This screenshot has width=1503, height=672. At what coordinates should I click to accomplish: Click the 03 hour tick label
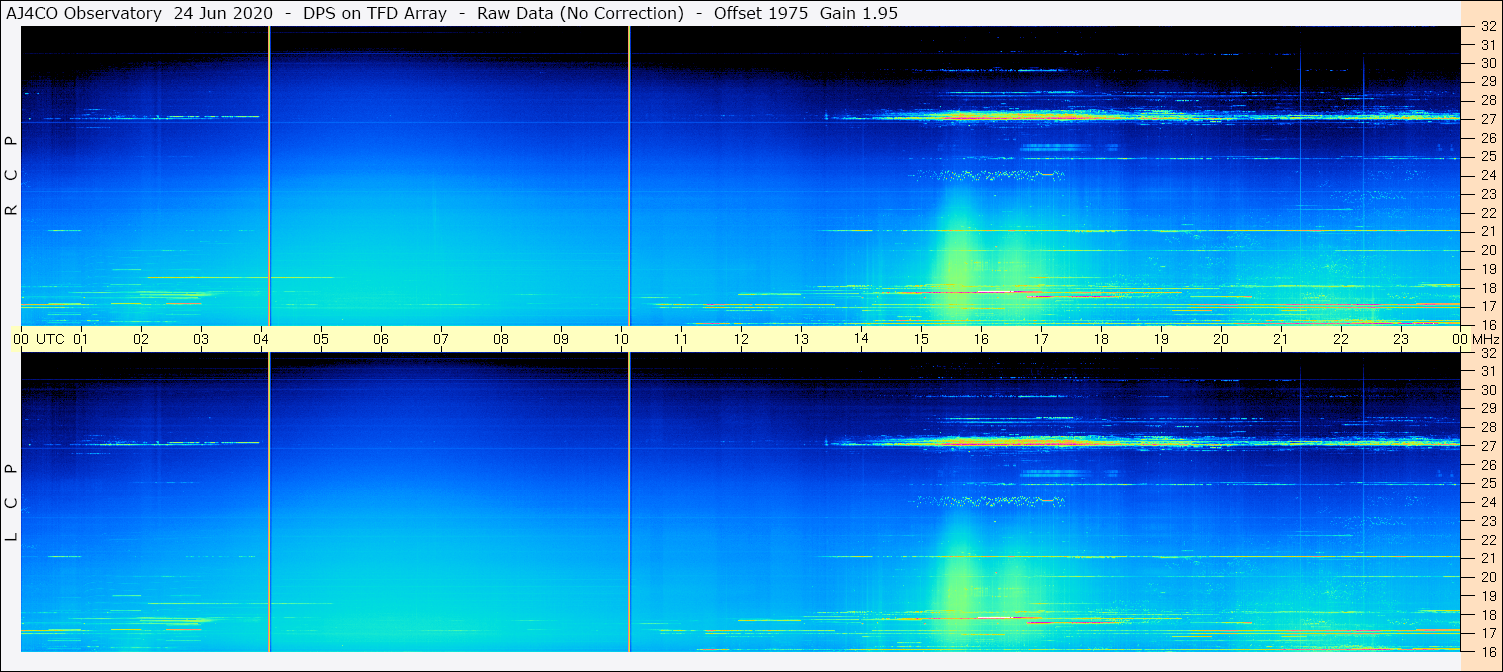[201, 339]
